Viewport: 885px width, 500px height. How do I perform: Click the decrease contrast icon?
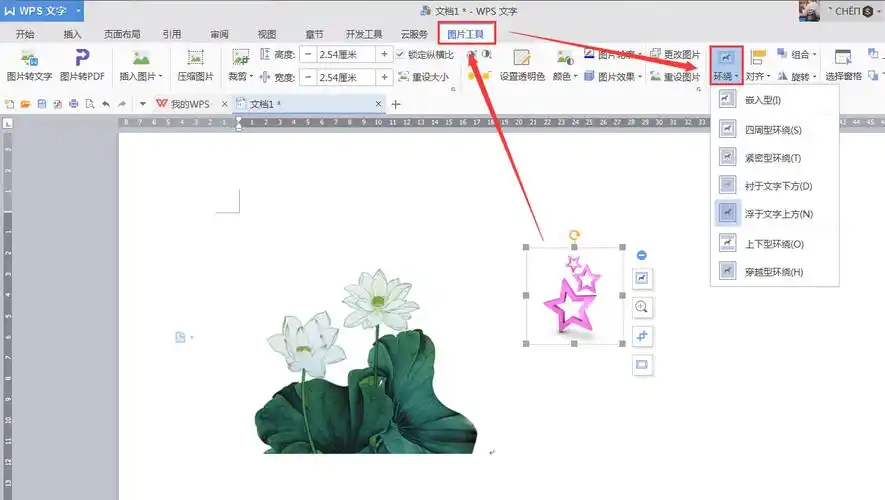487,54
